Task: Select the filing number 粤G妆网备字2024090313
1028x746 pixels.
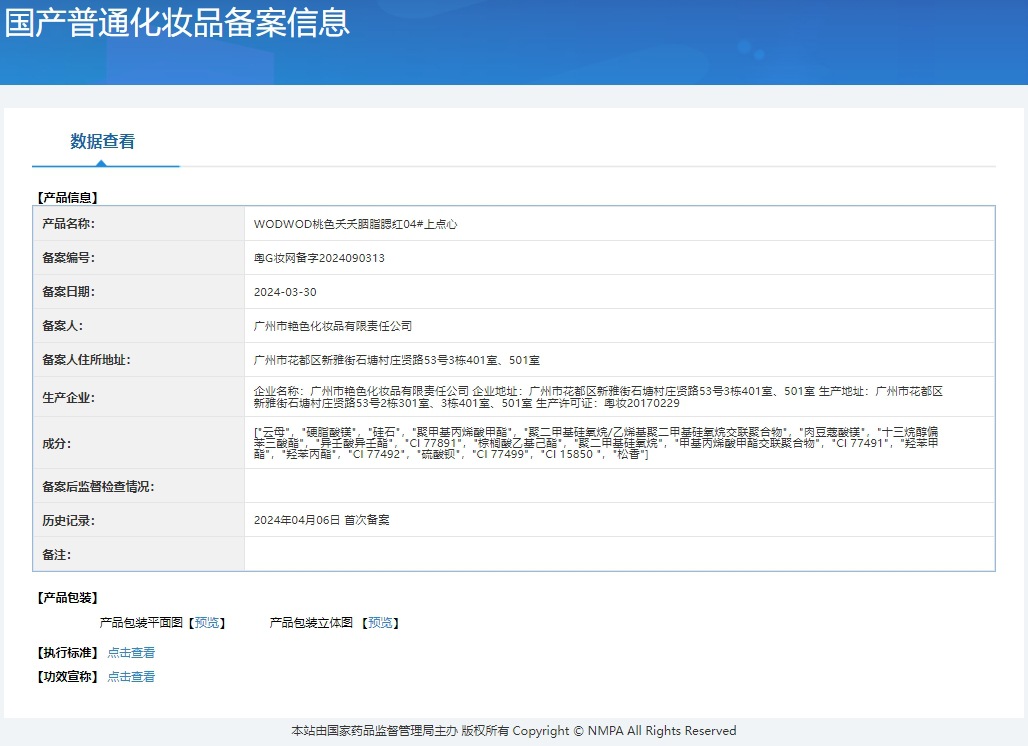Action: pyautogui.click(x=319, y=258)
